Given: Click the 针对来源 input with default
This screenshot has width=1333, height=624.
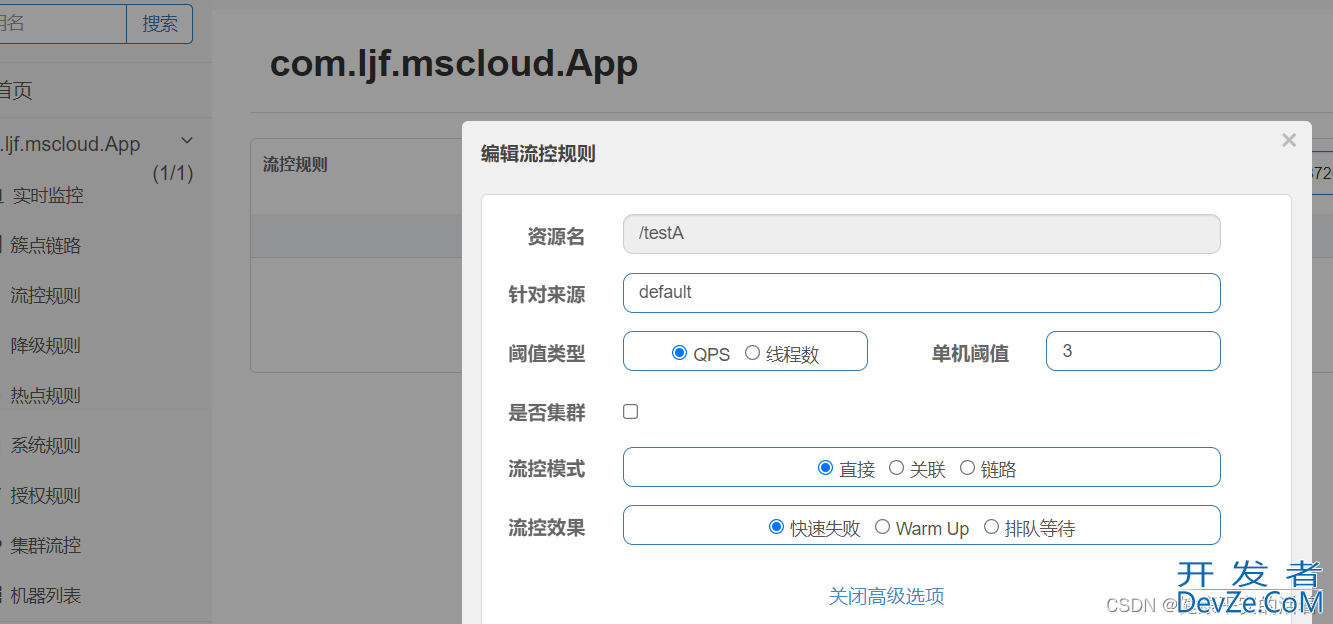Looking at the screenshot, I should 921,293.
